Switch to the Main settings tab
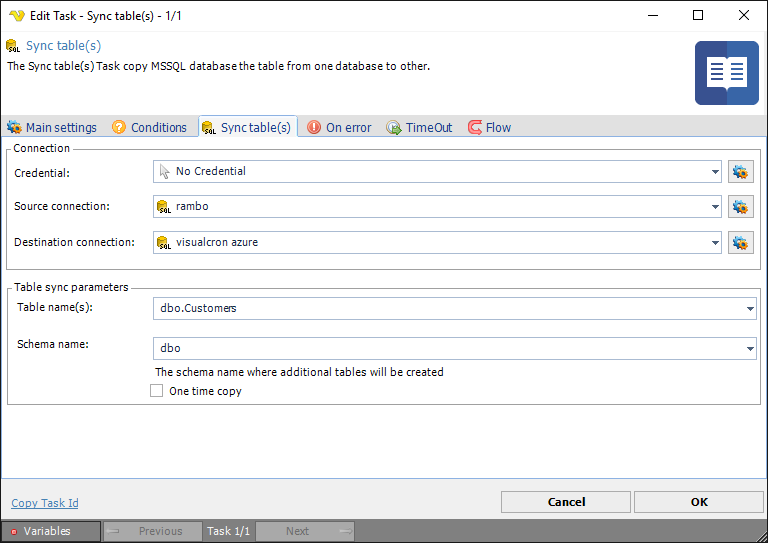This screenshot has width=768, height=543. [x=52, y=127]
